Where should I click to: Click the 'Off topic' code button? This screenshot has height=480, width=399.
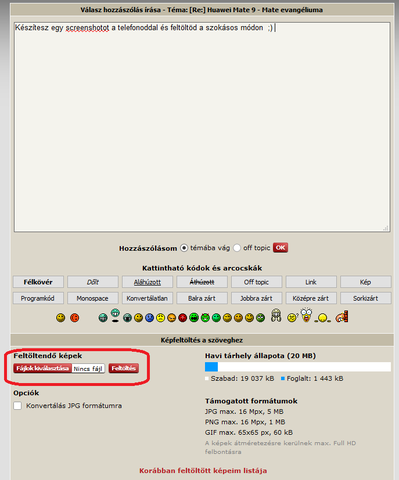256,282
